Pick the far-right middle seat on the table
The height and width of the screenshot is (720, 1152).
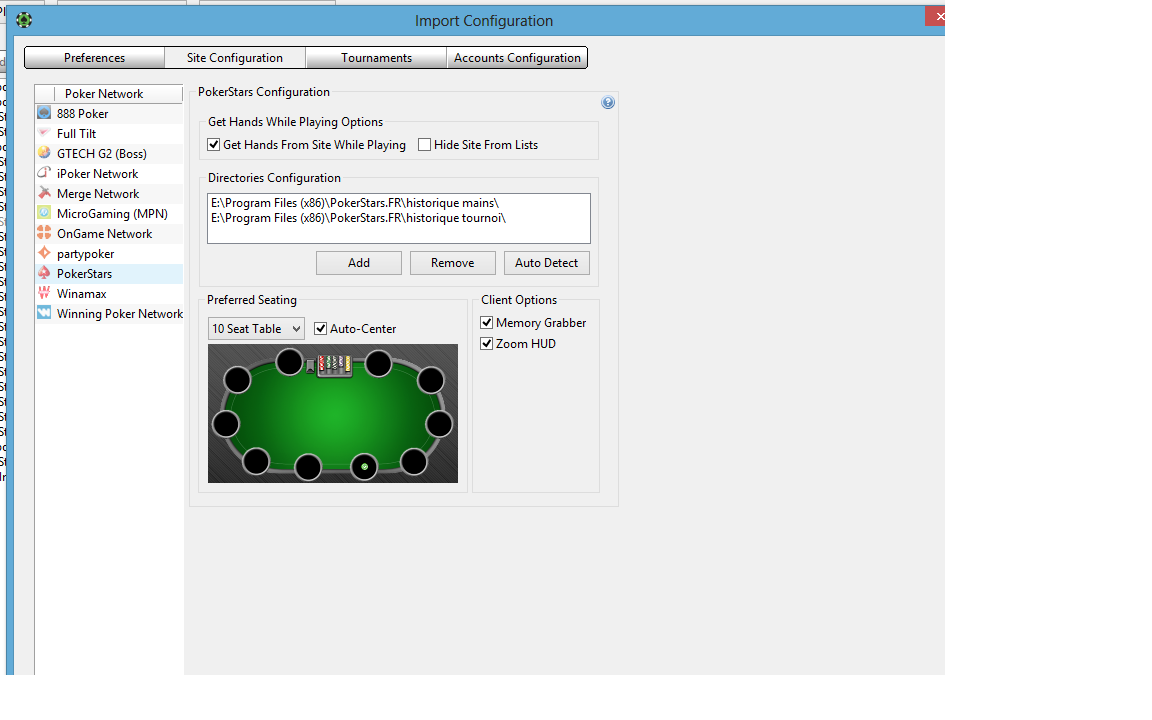tap(439, 424)
